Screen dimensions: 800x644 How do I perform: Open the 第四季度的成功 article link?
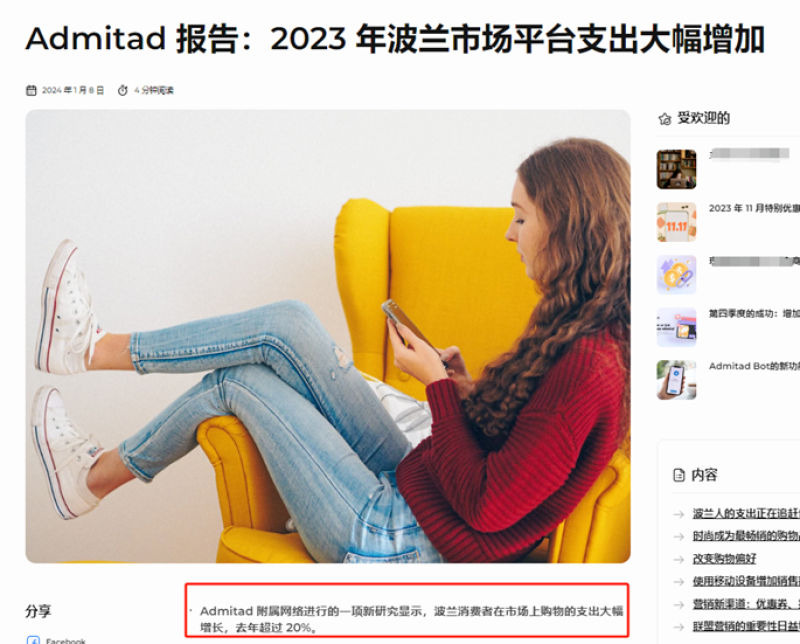[754, 313]
